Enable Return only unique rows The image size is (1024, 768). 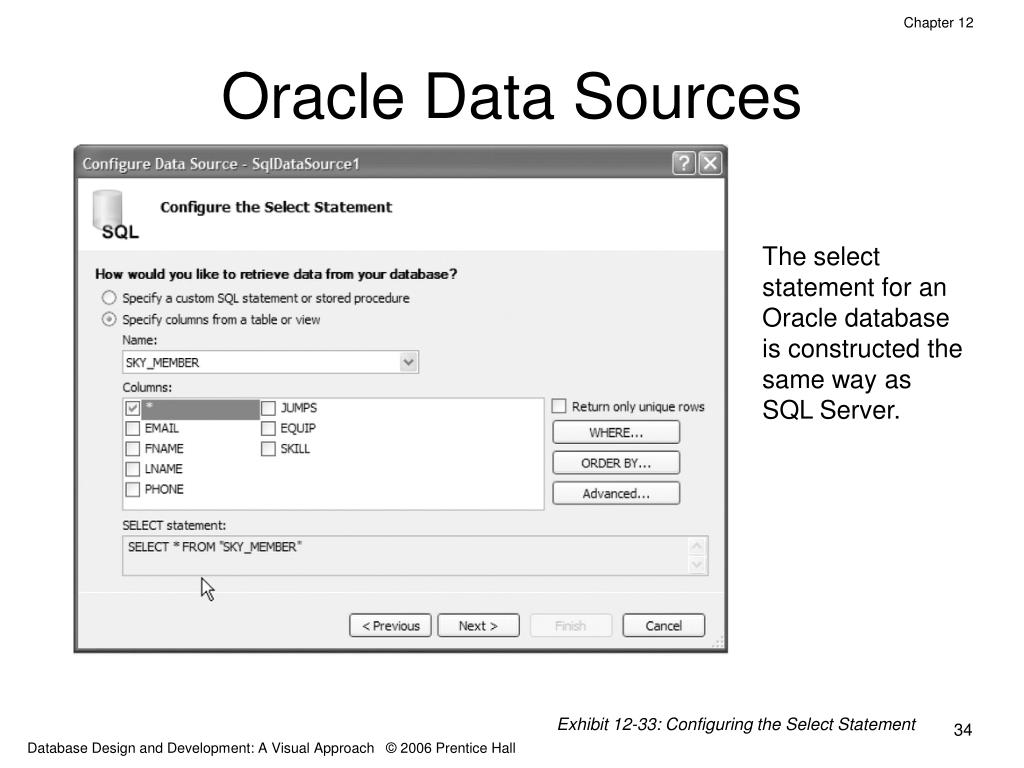pos(559,406)
